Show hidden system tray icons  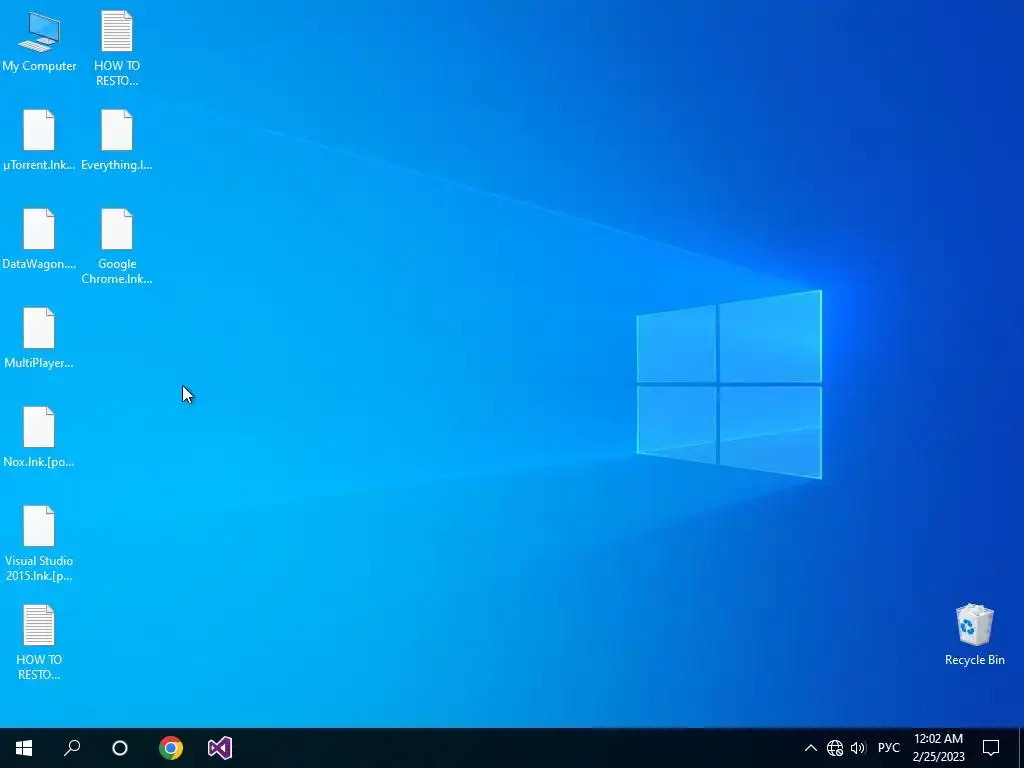tap(810, 748)
